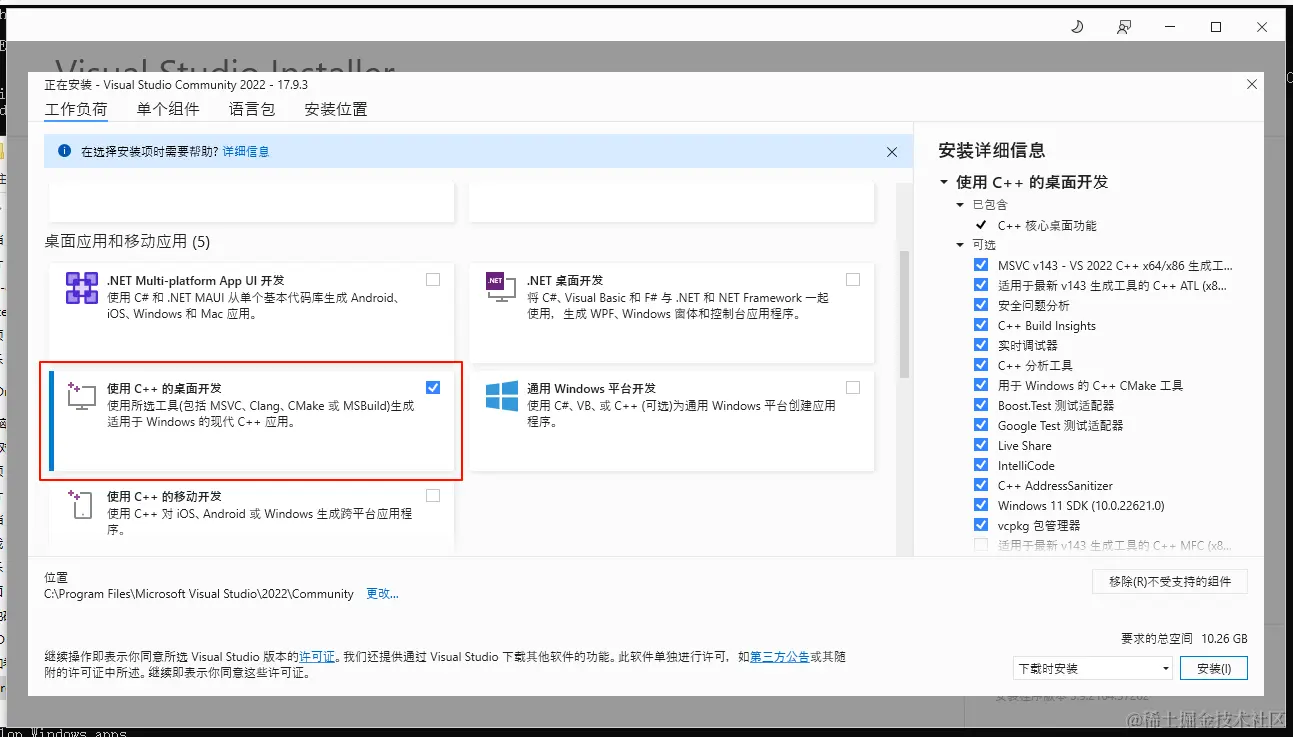Click the blue info icon in the help banner

coord(65,151)
